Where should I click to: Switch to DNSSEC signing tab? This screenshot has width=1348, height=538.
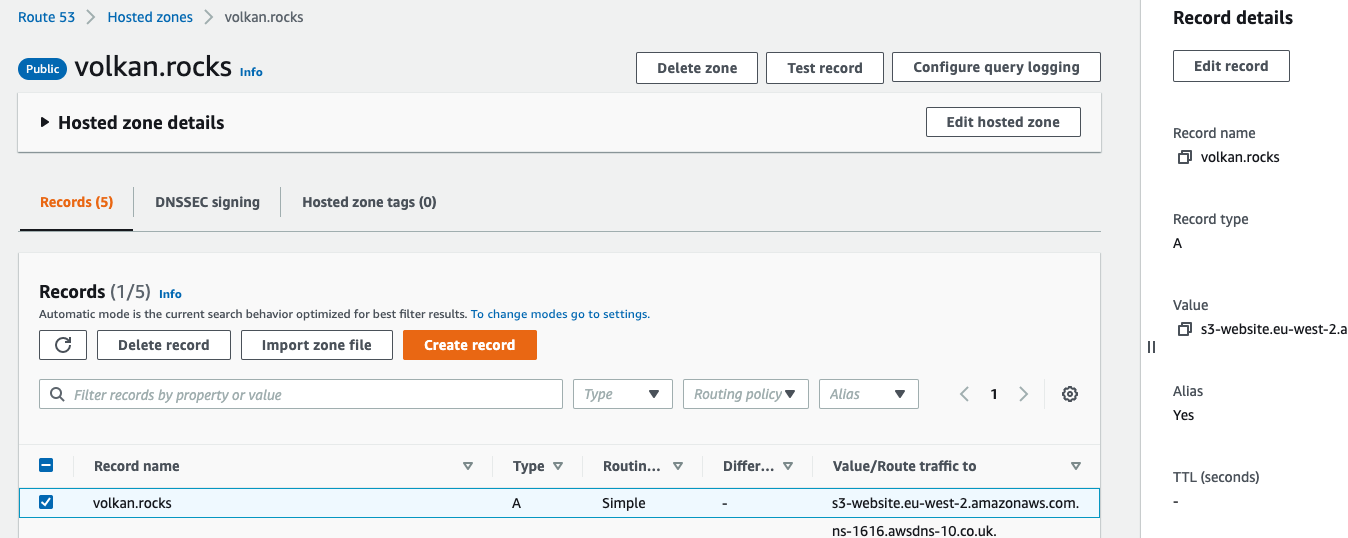click(x=207, y=202)
